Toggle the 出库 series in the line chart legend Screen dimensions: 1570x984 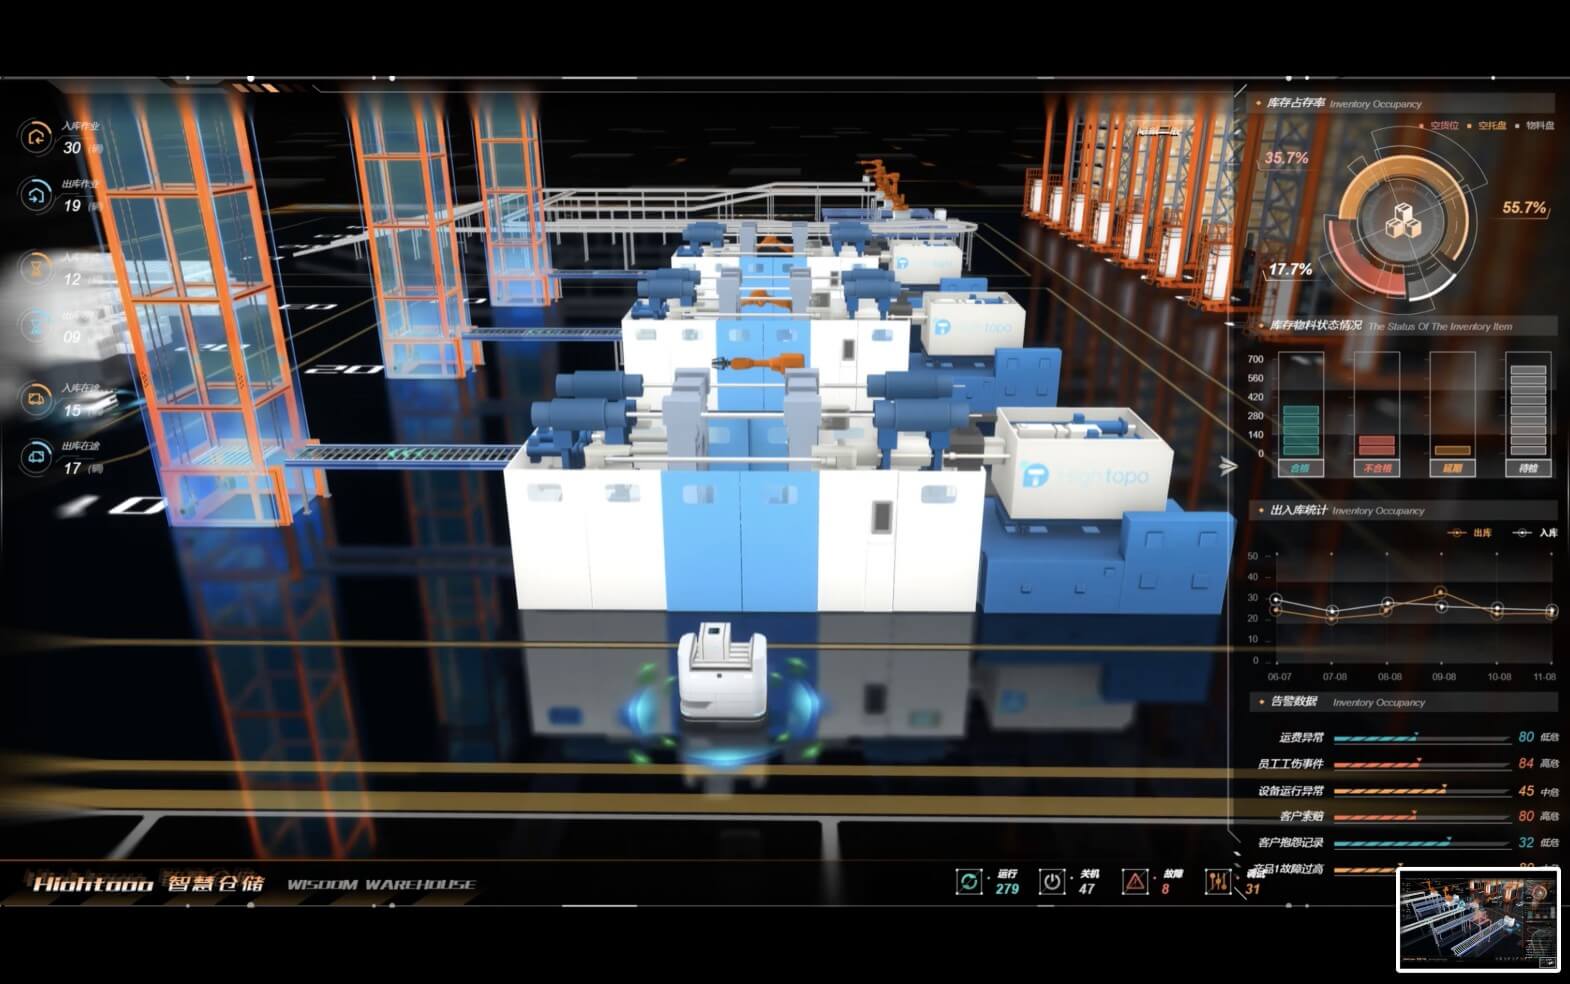click(x=1471, y=533)
